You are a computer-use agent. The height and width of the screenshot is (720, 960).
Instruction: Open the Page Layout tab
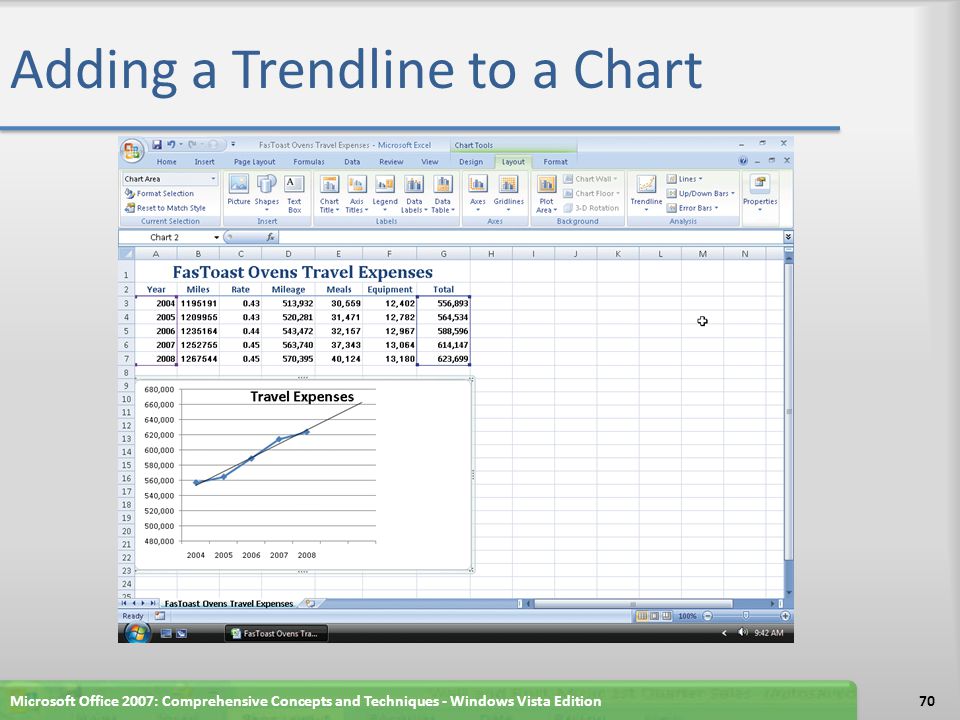[254, 162]
